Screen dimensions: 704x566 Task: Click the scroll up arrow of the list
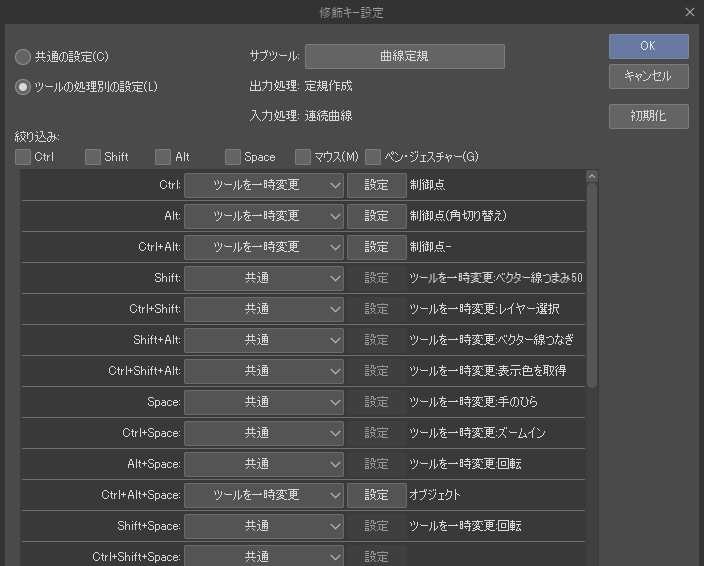[x=592, y=176]
